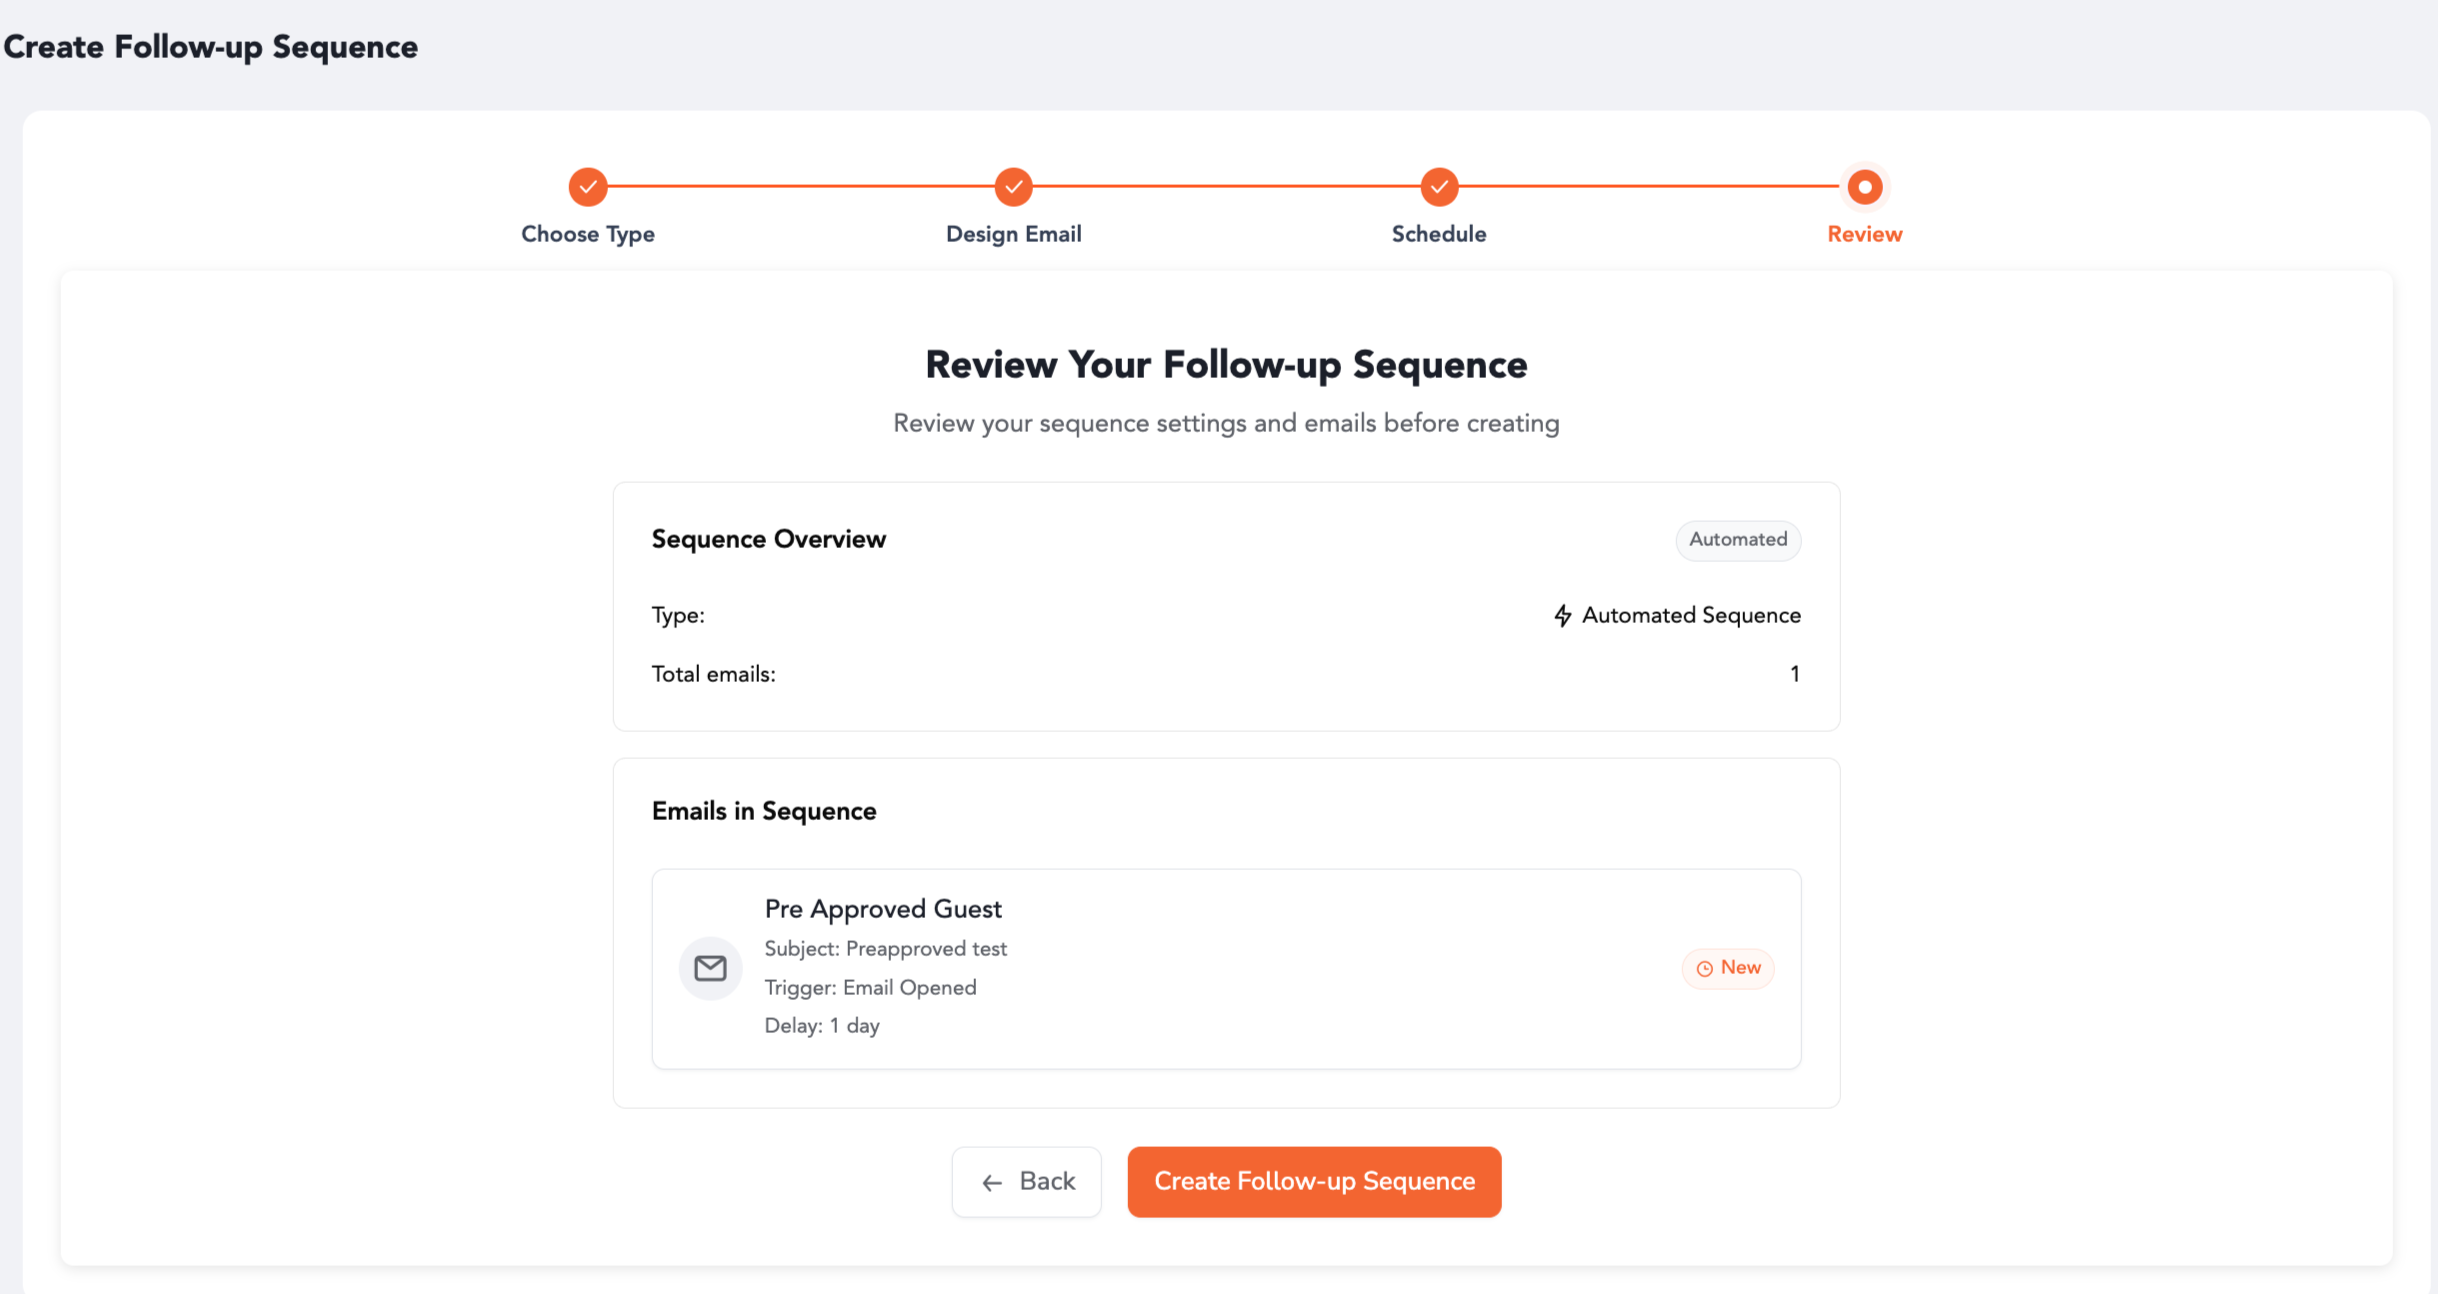
Task: Click the lightning bolt icon beside Automated Sequence
Action: [x=1562, y=616]
